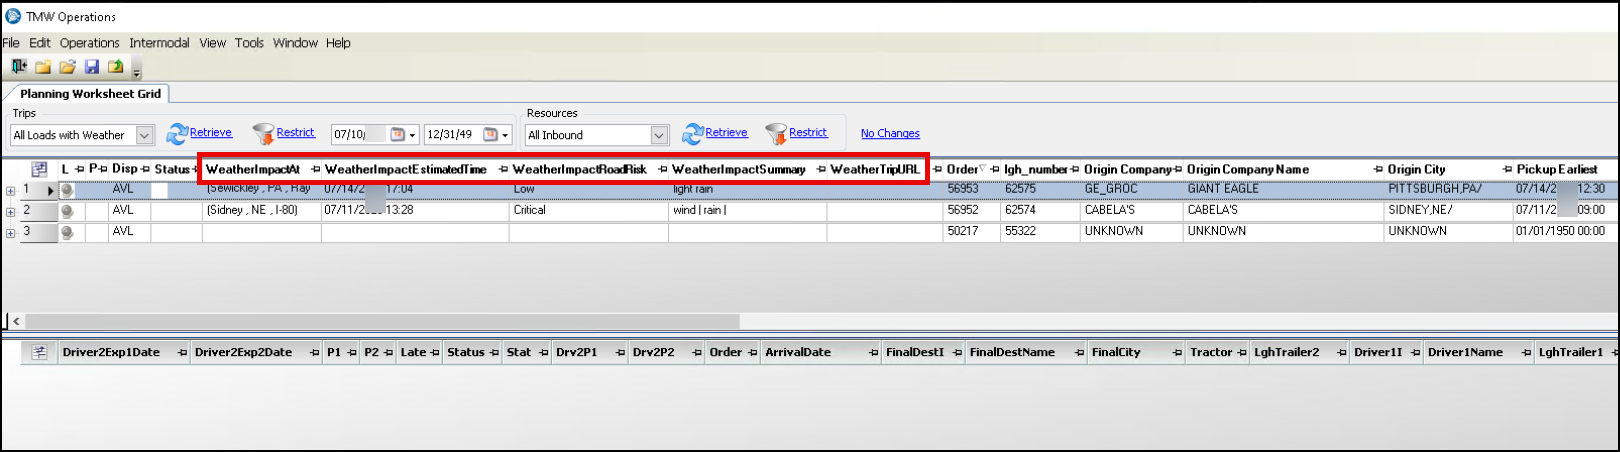Click the Trips Restrict funnel icon
Viewport: 1620px width, 452px height.
(263, 134)
